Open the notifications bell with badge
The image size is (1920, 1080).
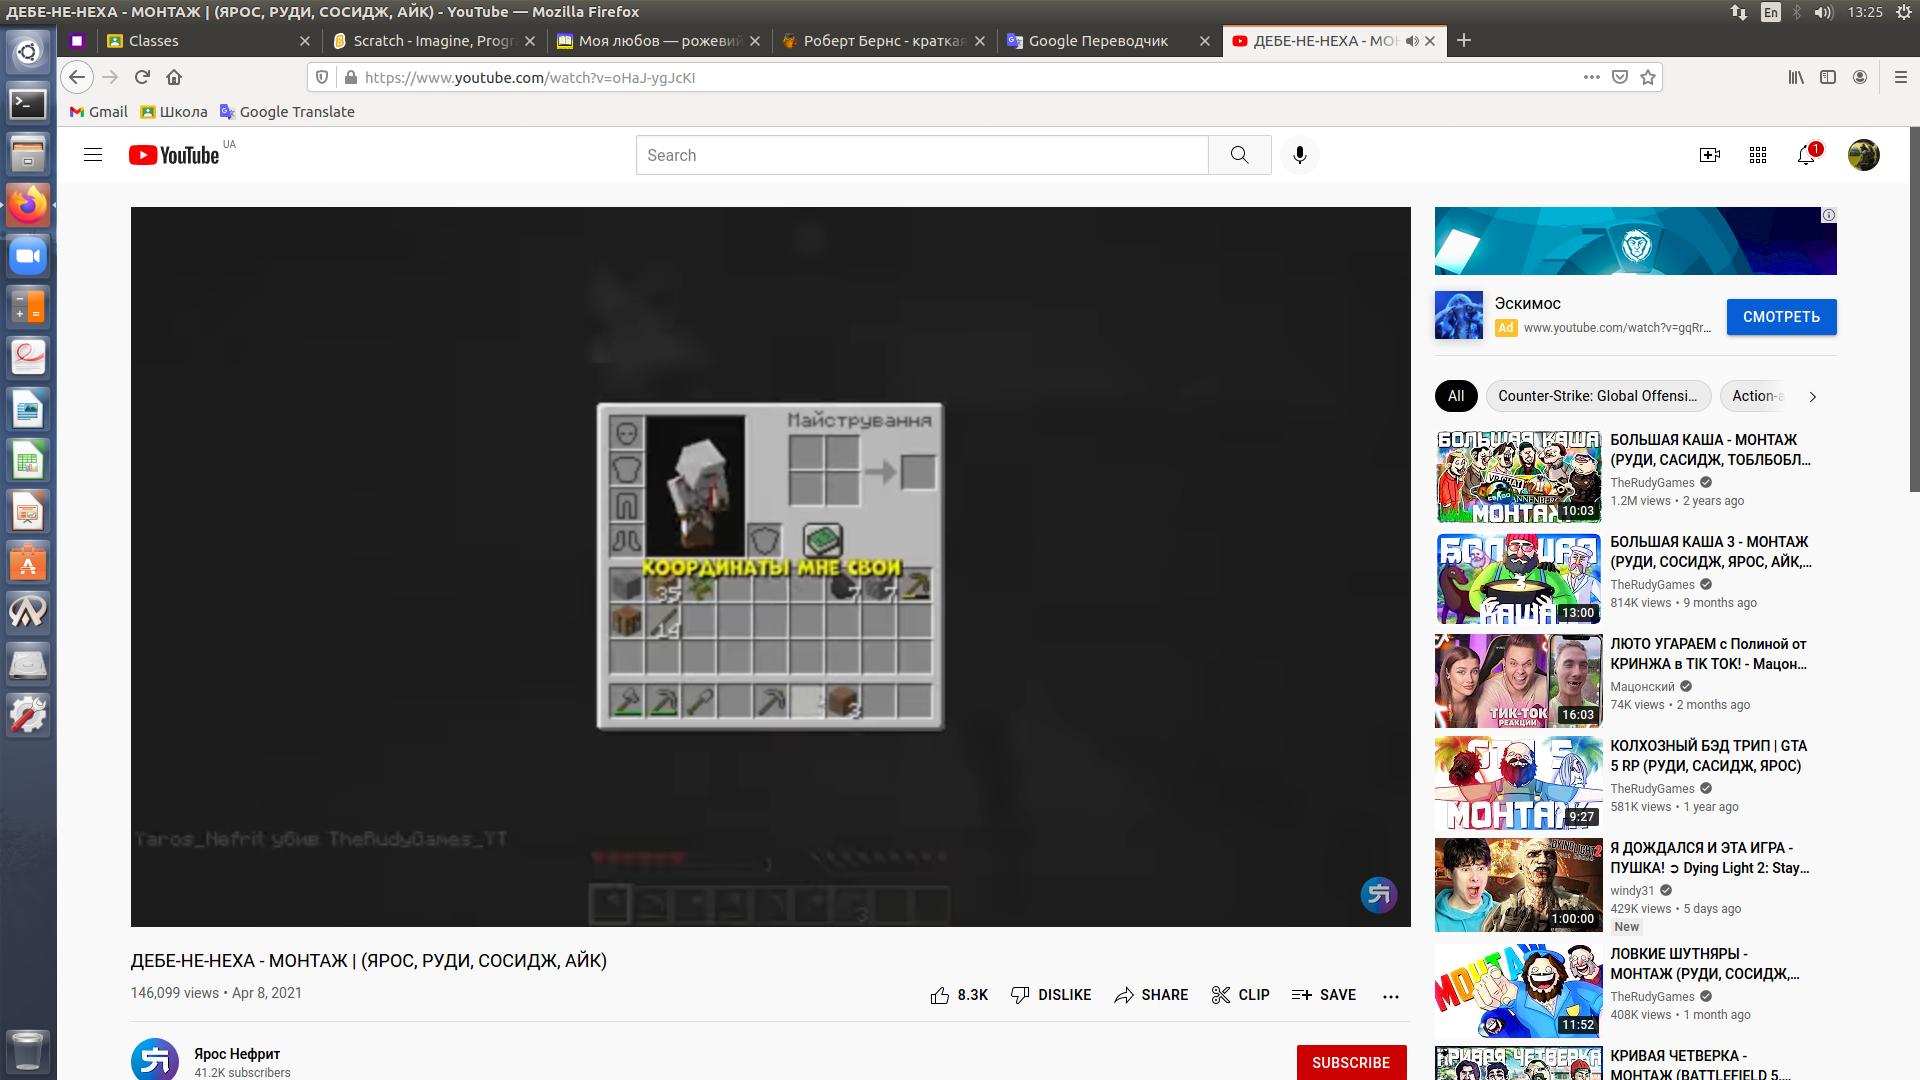point(1806,155)
